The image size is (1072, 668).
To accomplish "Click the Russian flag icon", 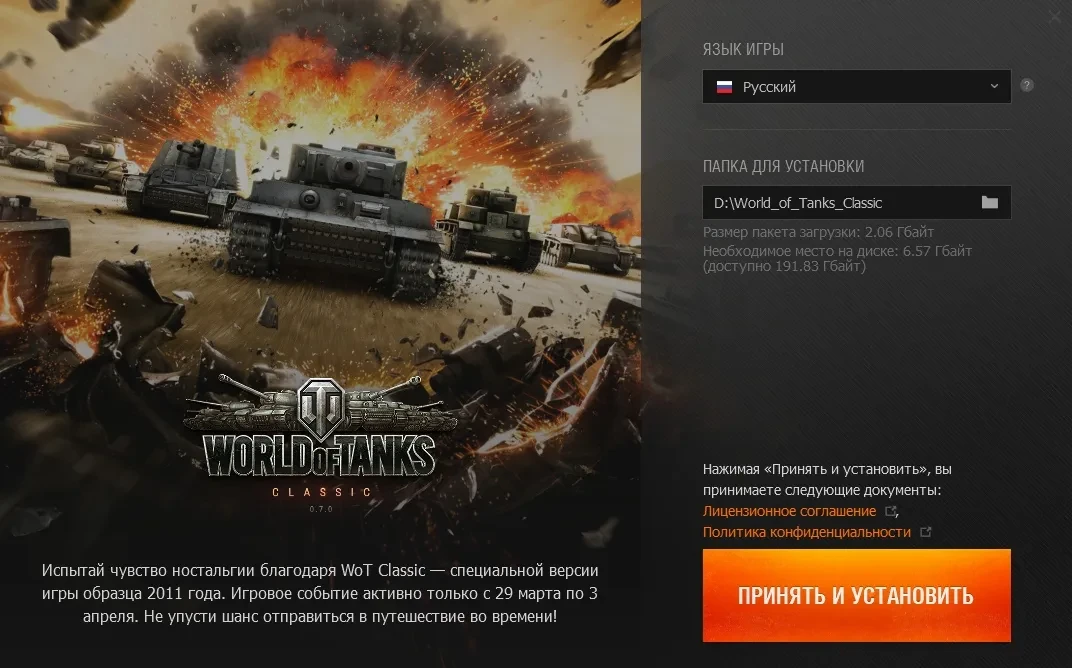I will click(x=724, y=87).
